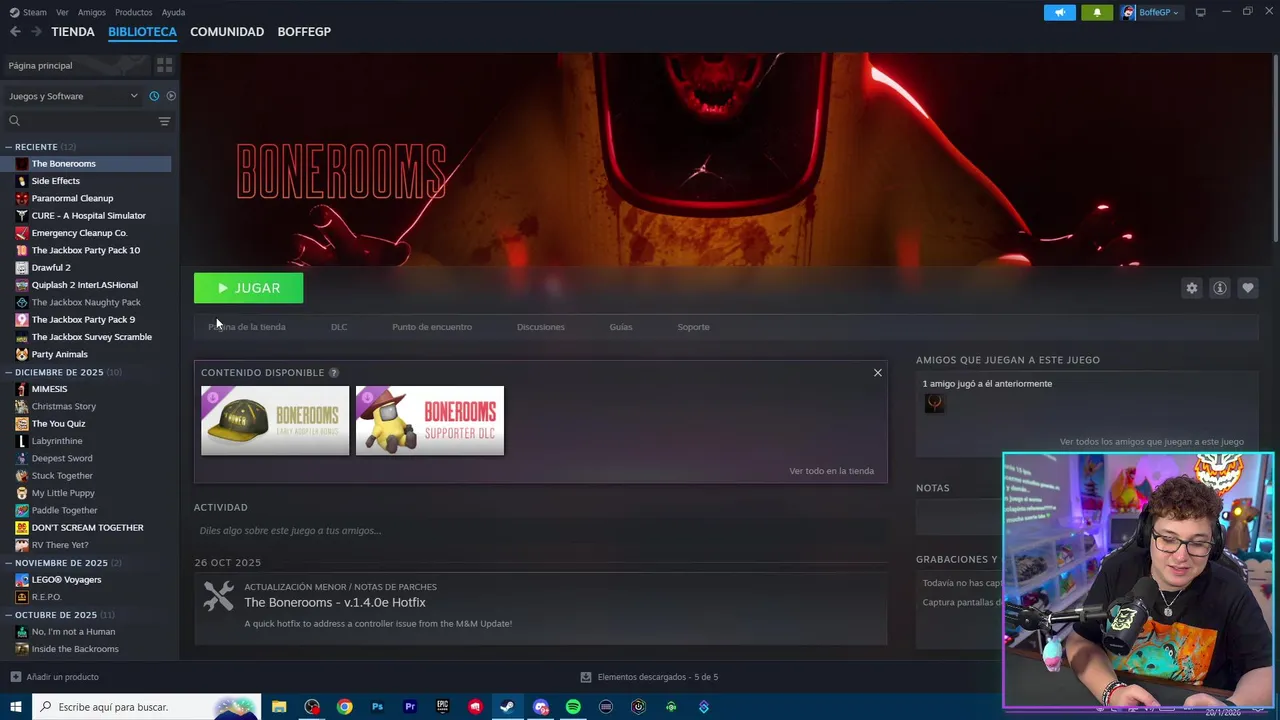Open the downloads status icon at bottom
Screen dimensions: 1280x720
click(x=586, y=677)
